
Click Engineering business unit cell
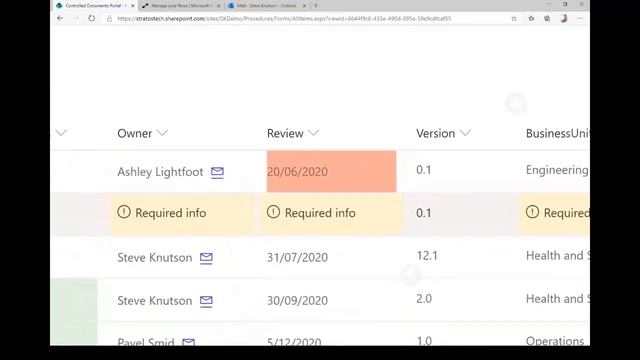click(x=557, y=170)
